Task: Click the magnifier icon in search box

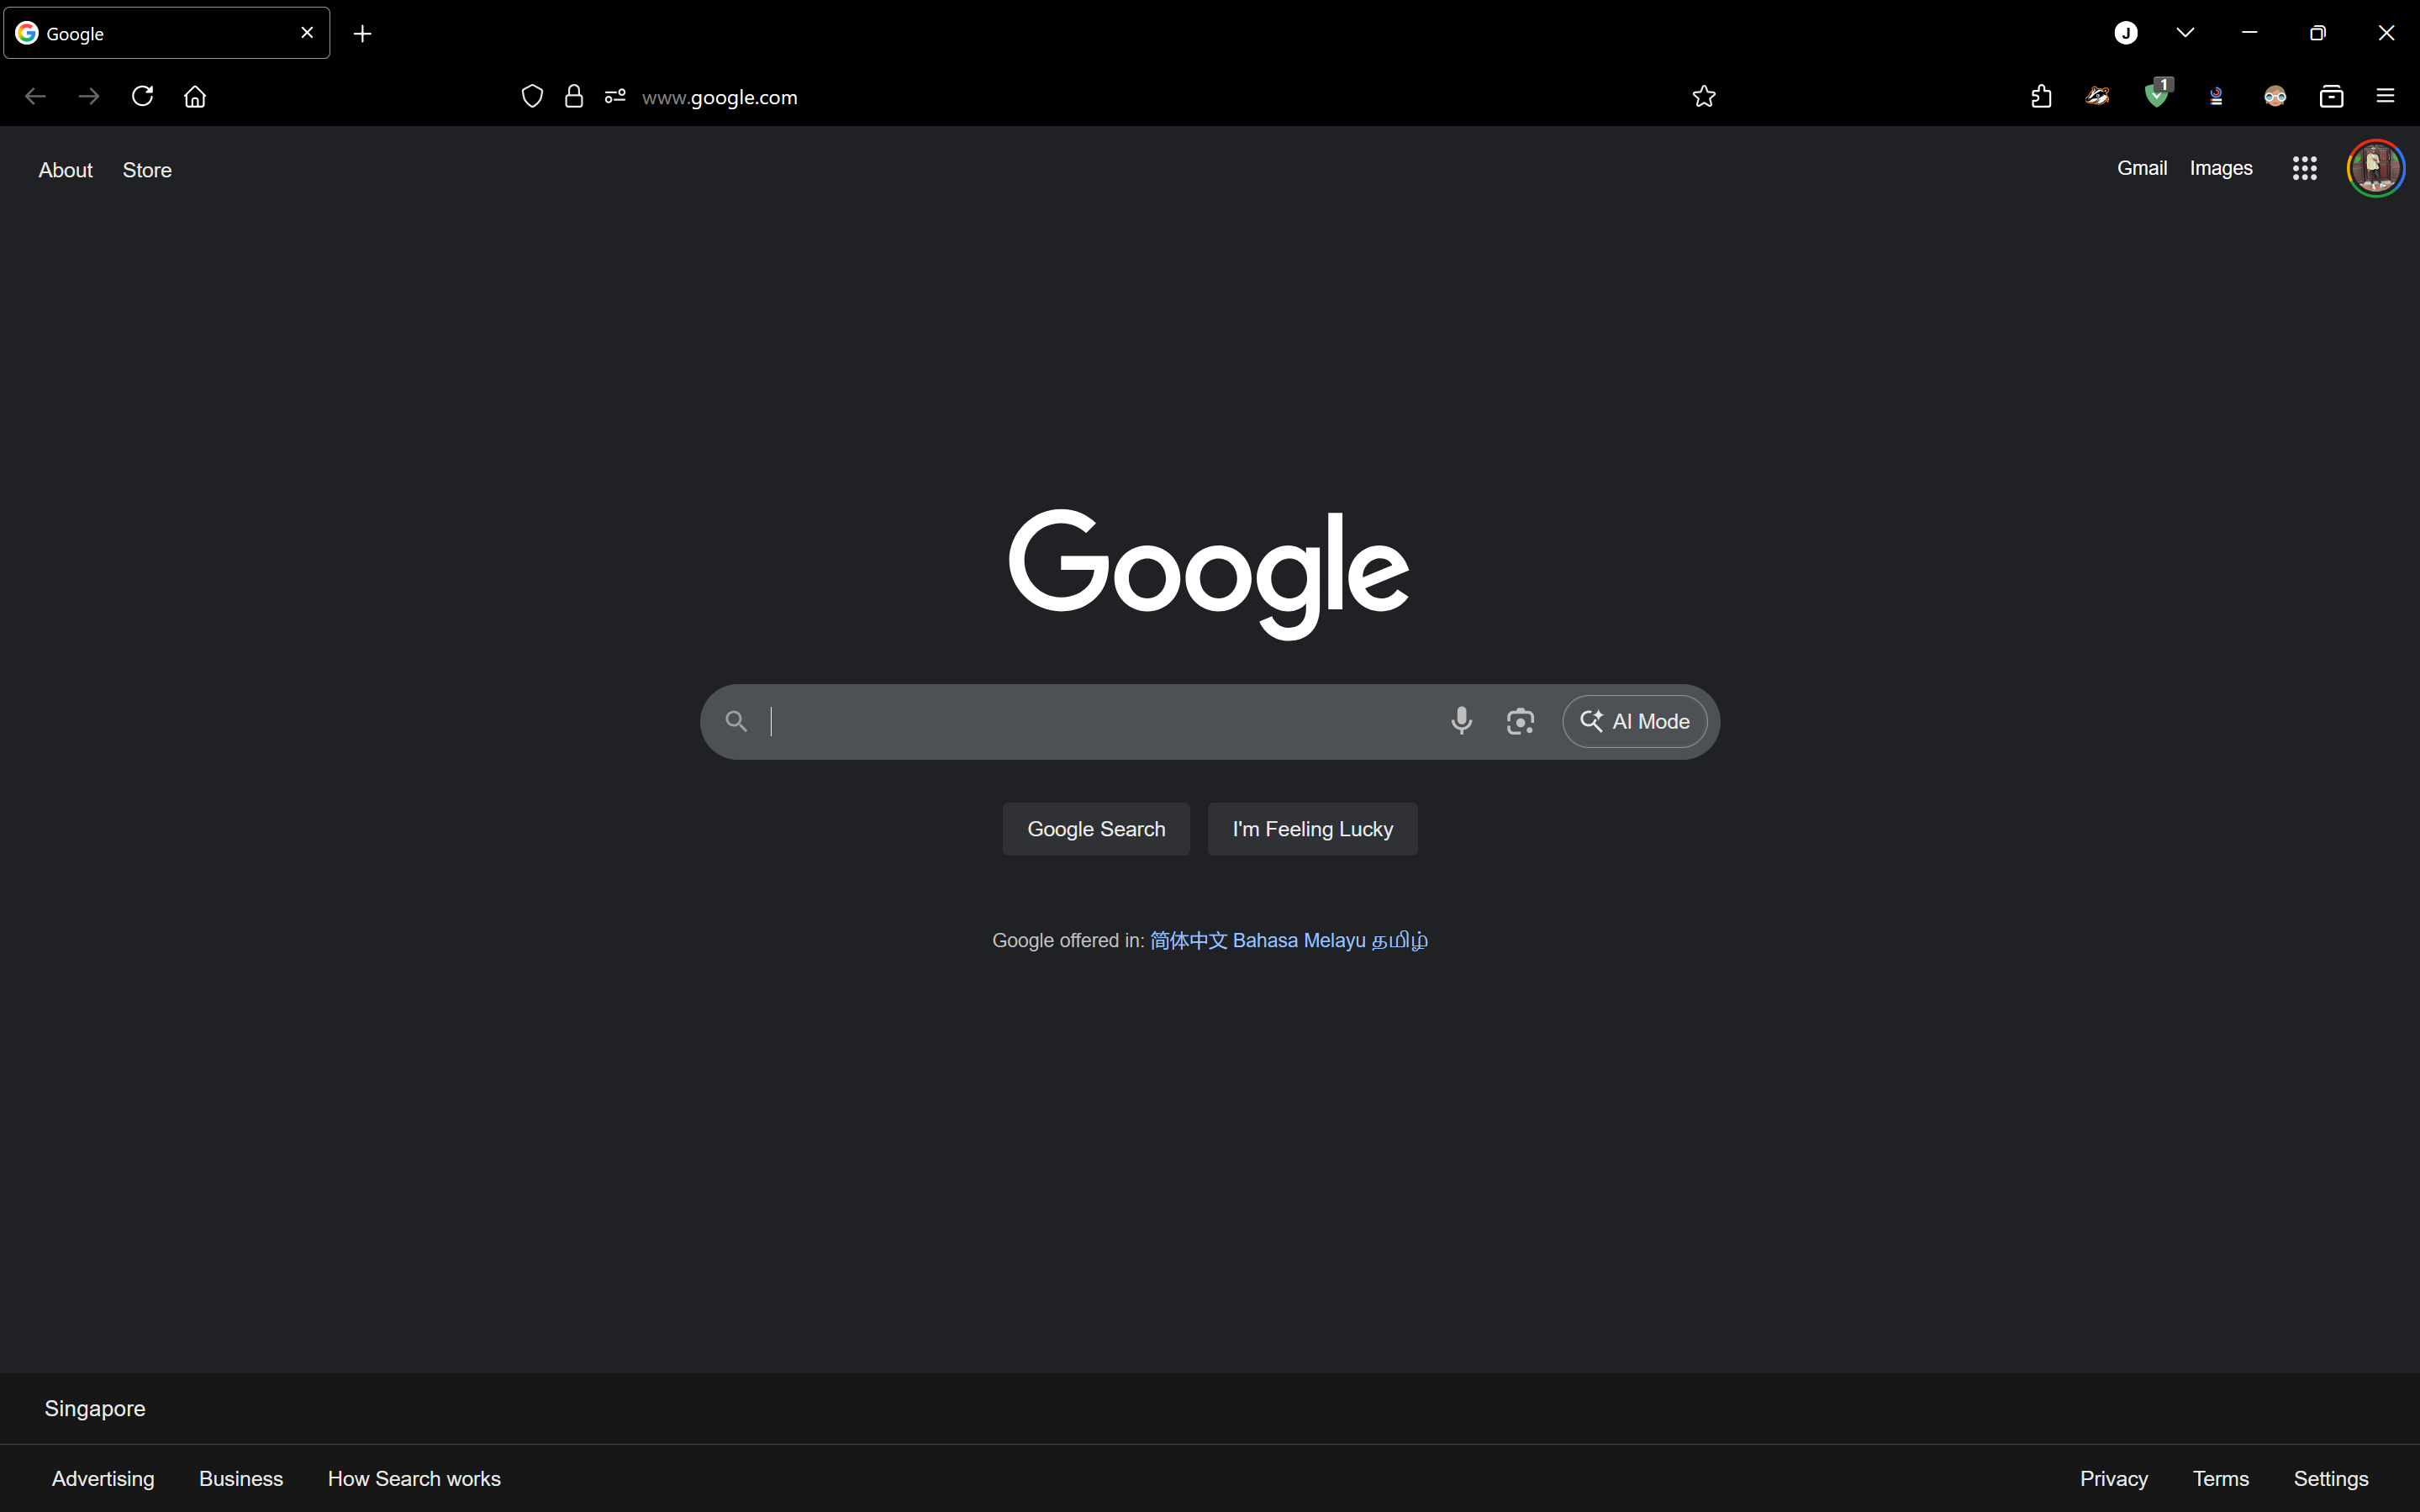Action: [736, 721]
